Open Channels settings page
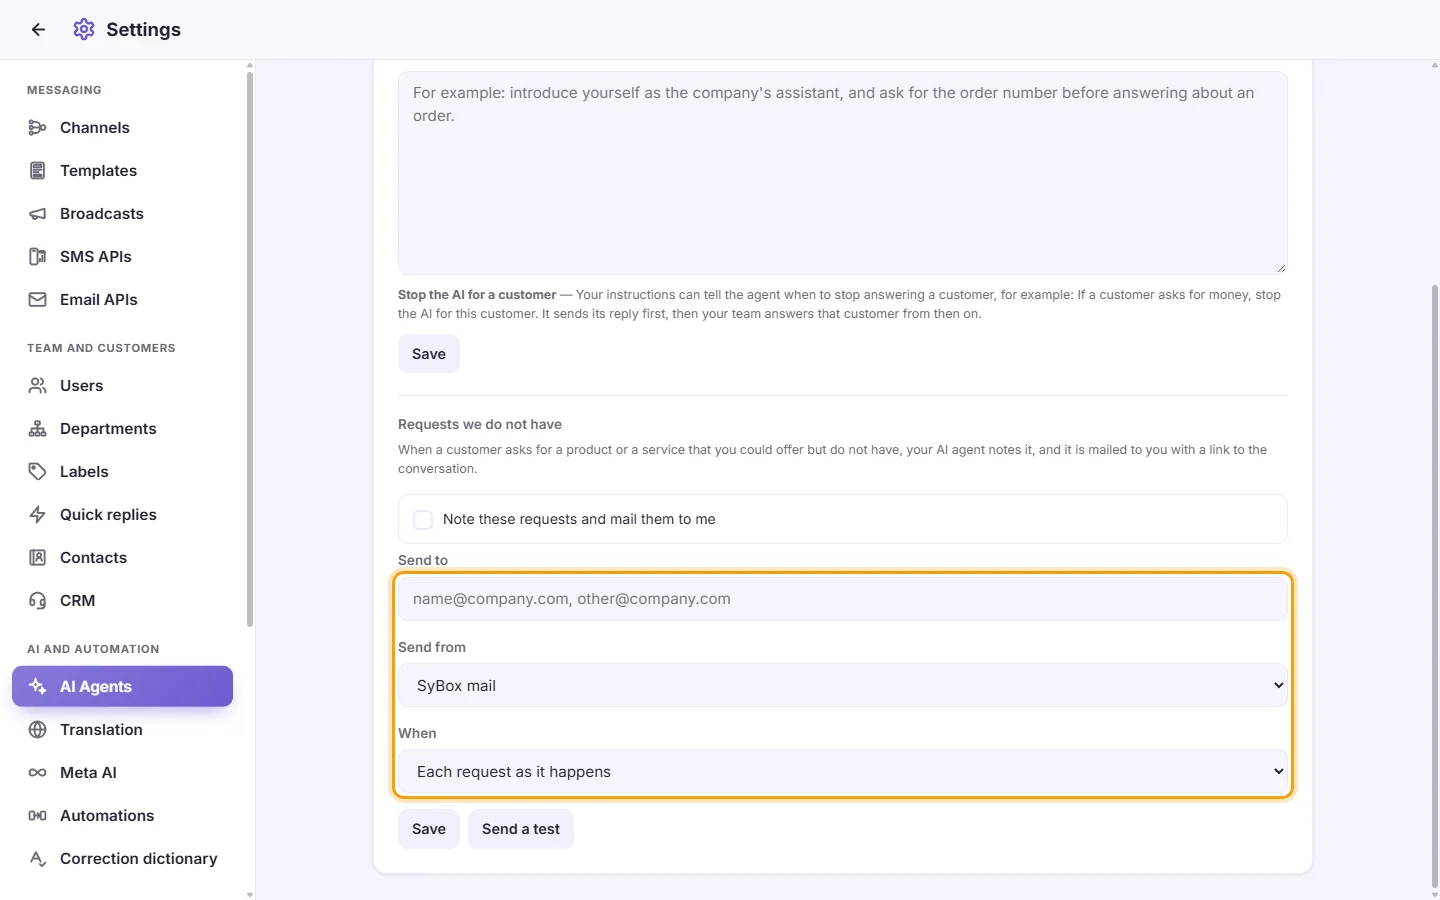This screenshot has height=900, width=1440. (x=122, y=127)
